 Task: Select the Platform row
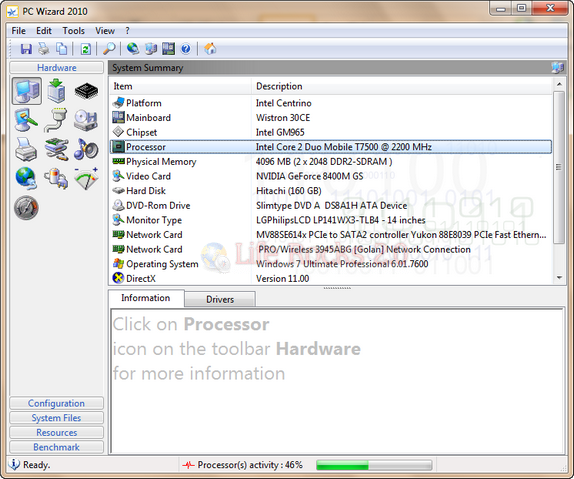click(x=331, y=103)
